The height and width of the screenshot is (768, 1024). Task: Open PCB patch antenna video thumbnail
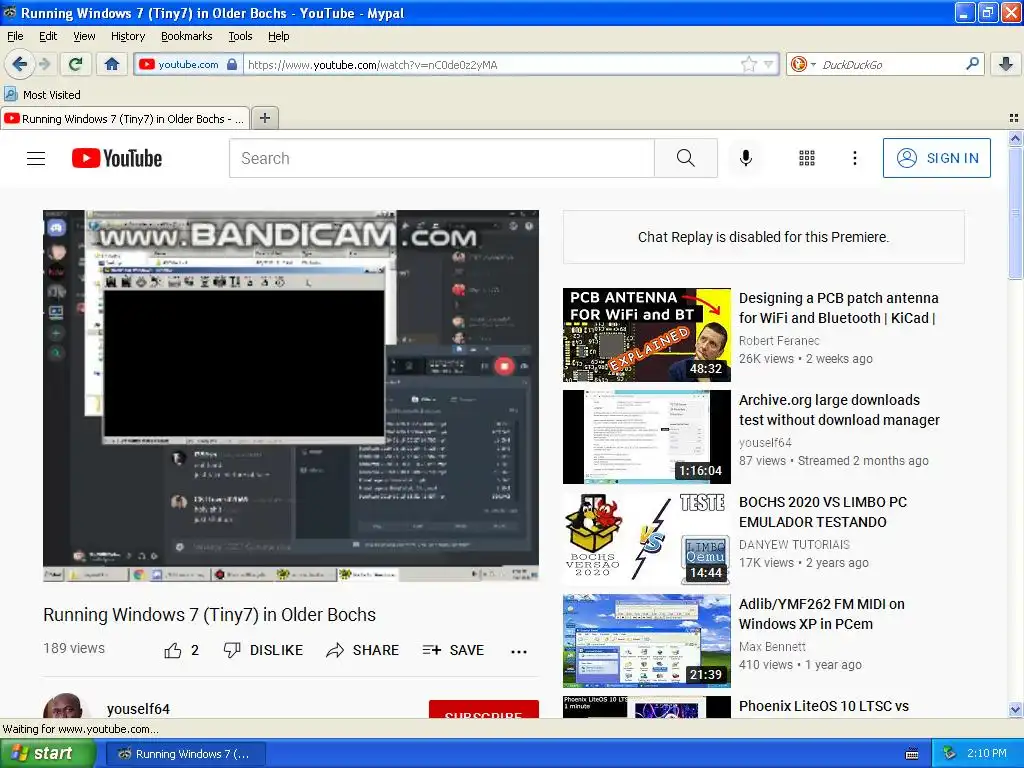(x=647, y=335)
